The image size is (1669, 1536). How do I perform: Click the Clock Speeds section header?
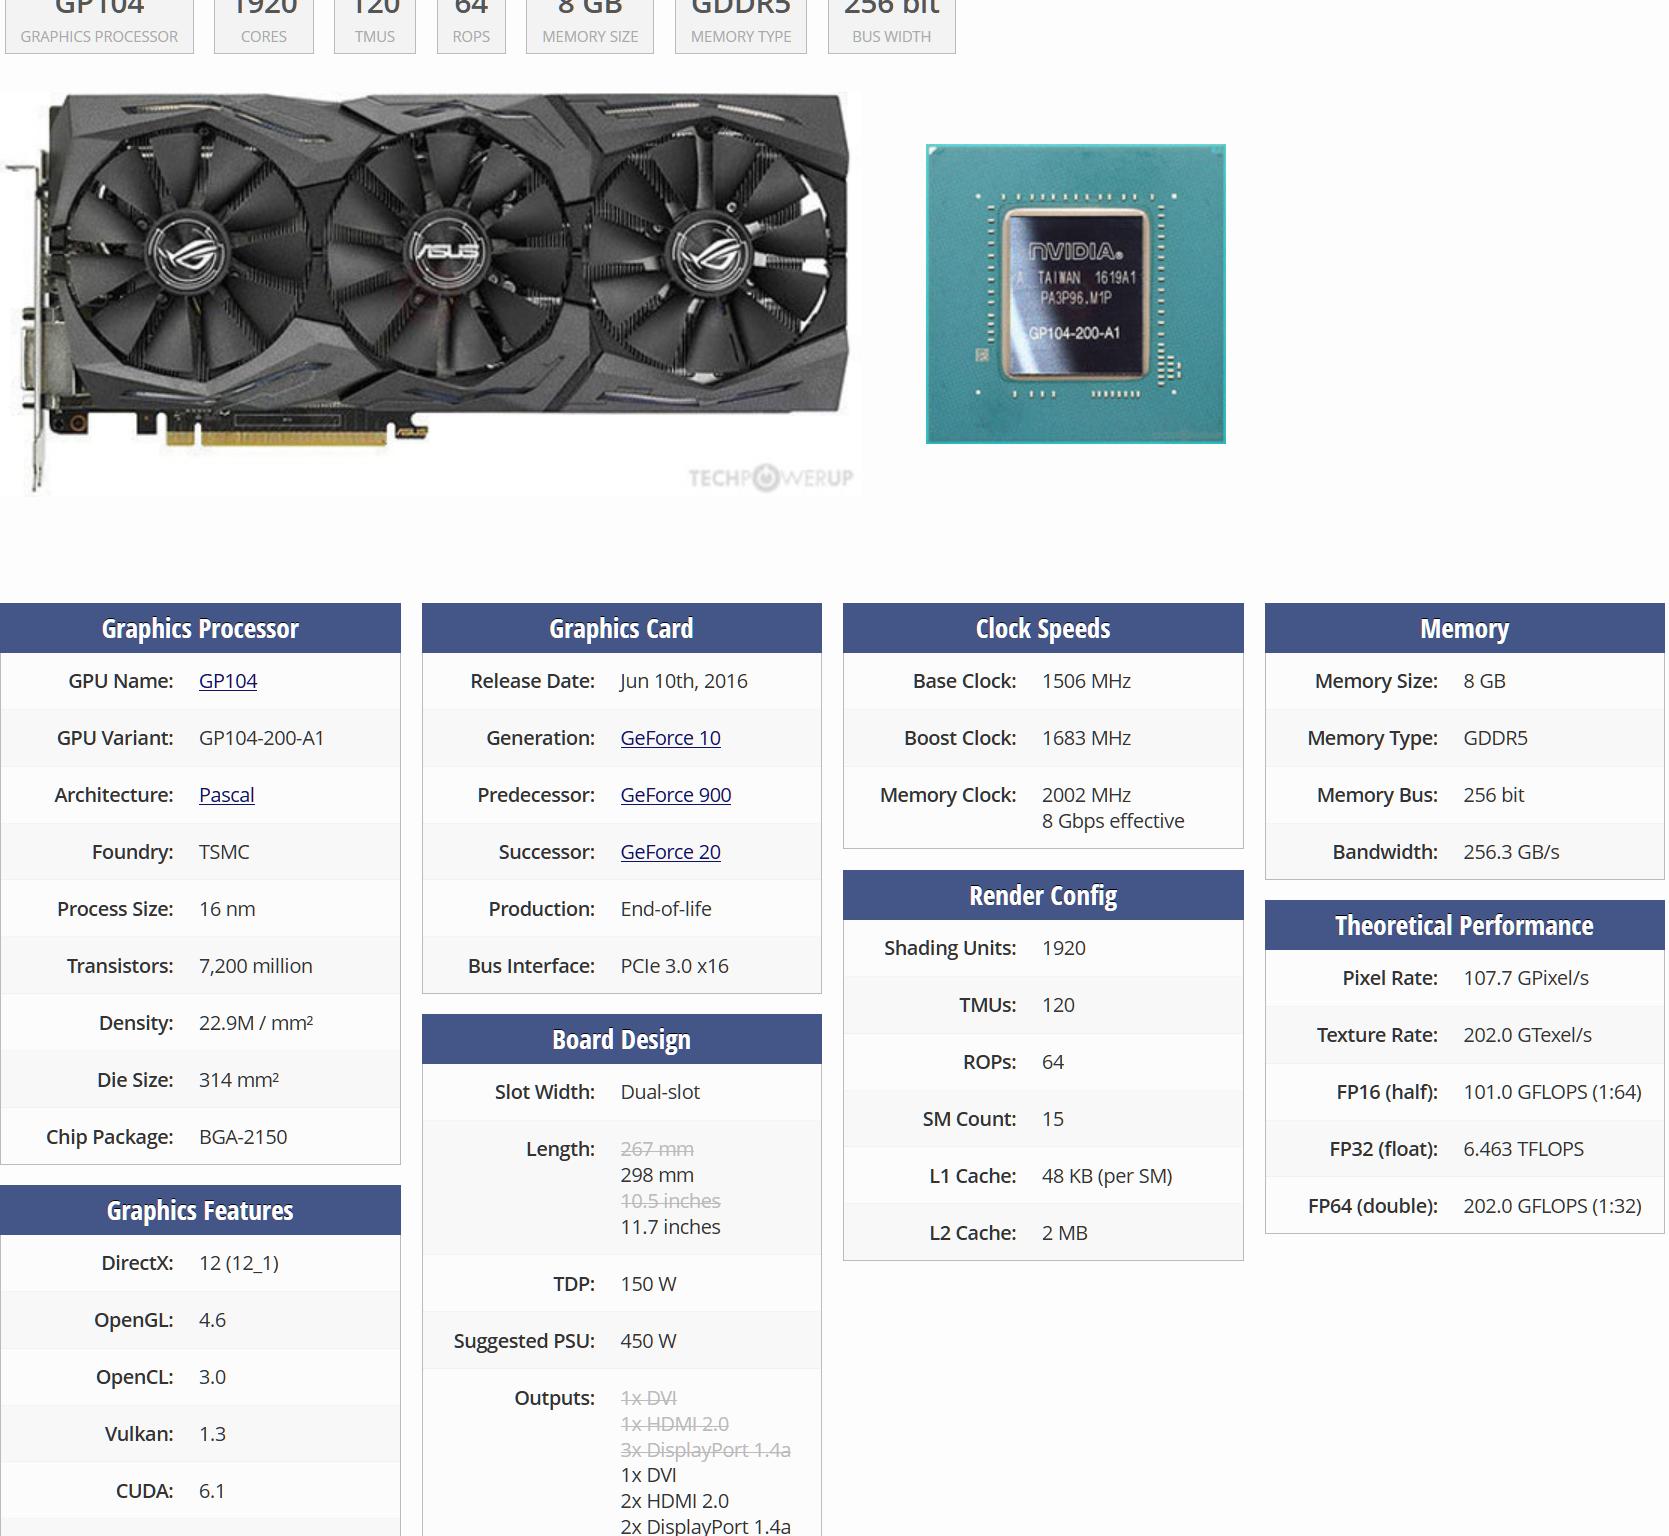tap(1043, 628)
